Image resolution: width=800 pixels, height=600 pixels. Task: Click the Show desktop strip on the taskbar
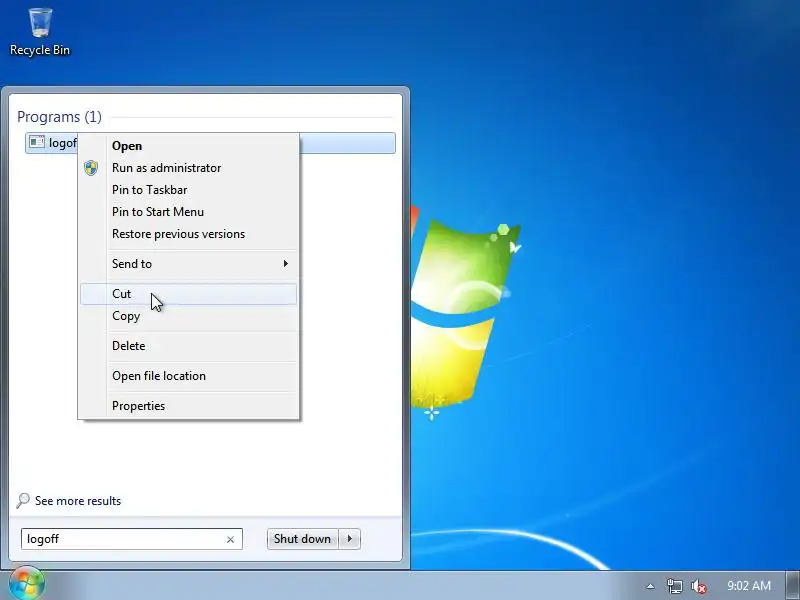[793, 585]
